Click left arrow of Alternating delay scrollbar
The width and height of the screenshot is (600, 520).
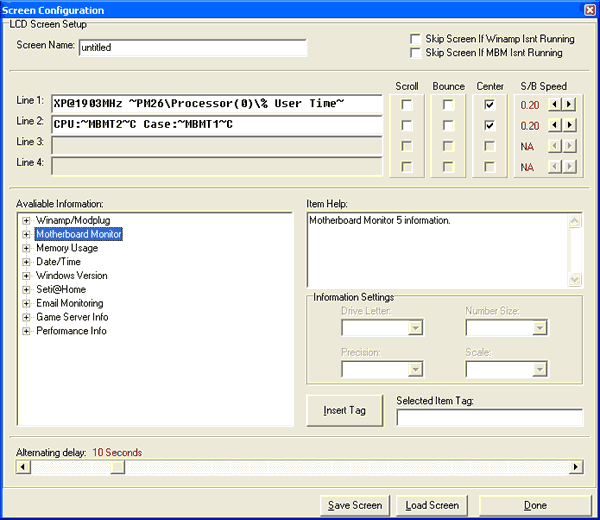[23, 467]
